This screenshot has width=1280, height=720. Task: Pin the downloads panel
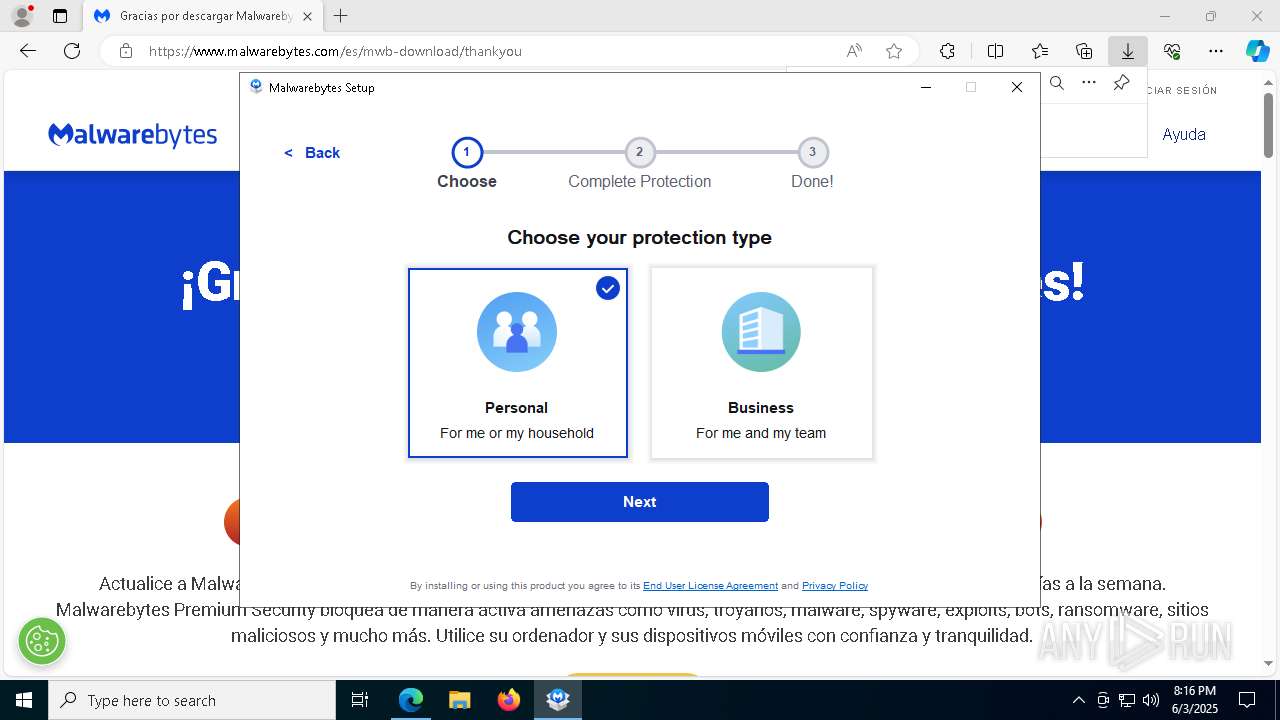click(x=1122, y=83)
